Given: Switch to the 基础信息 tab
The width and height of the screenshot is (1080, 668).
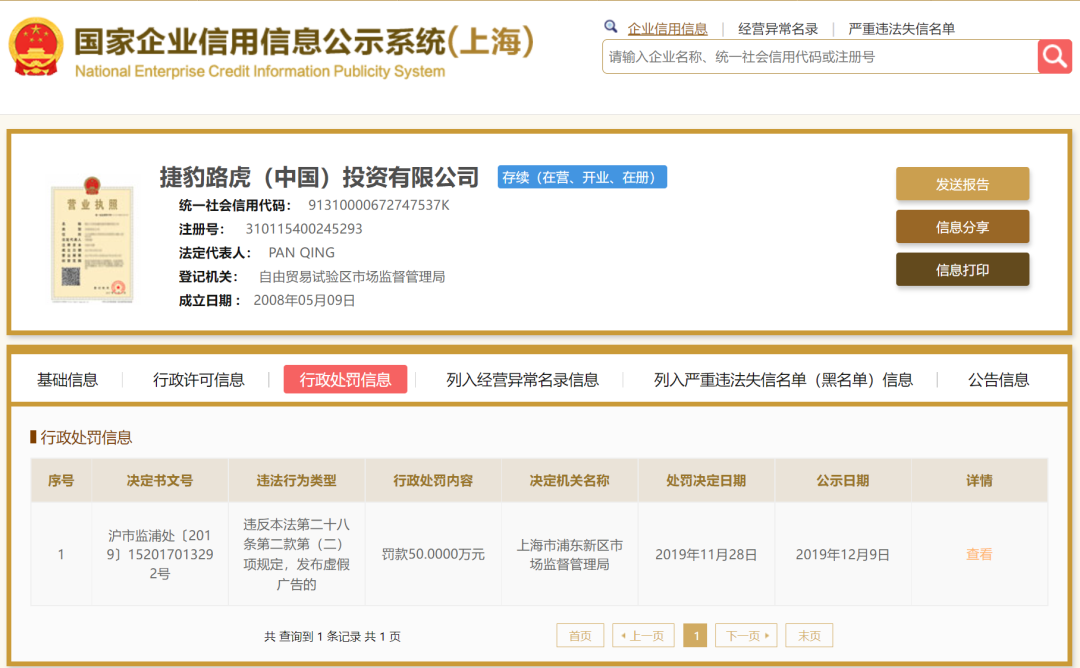Looking at the screenshot, I should click(68, 379).
